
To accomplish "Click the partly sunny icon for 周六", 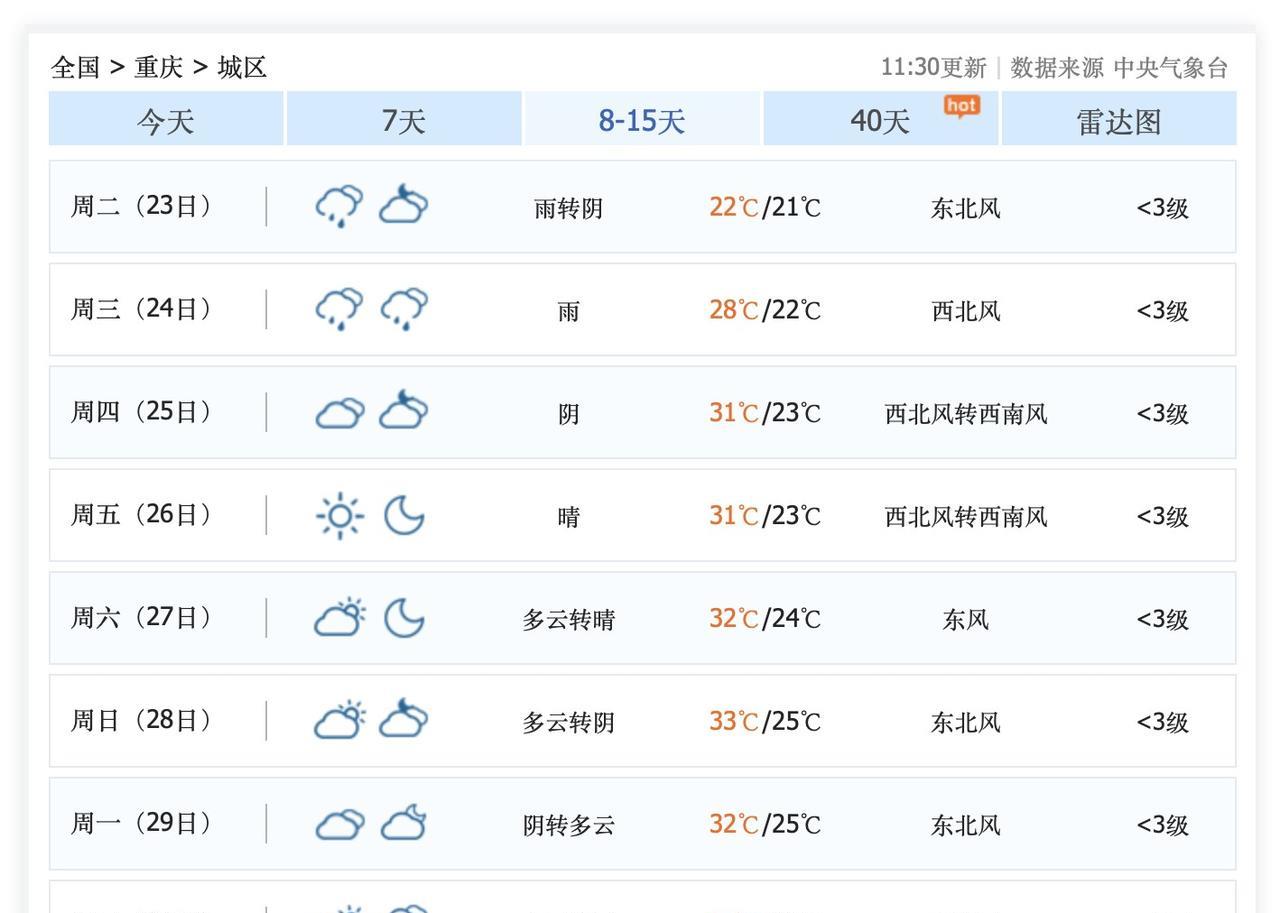I will pyautogui.click(x=340, y=618).
